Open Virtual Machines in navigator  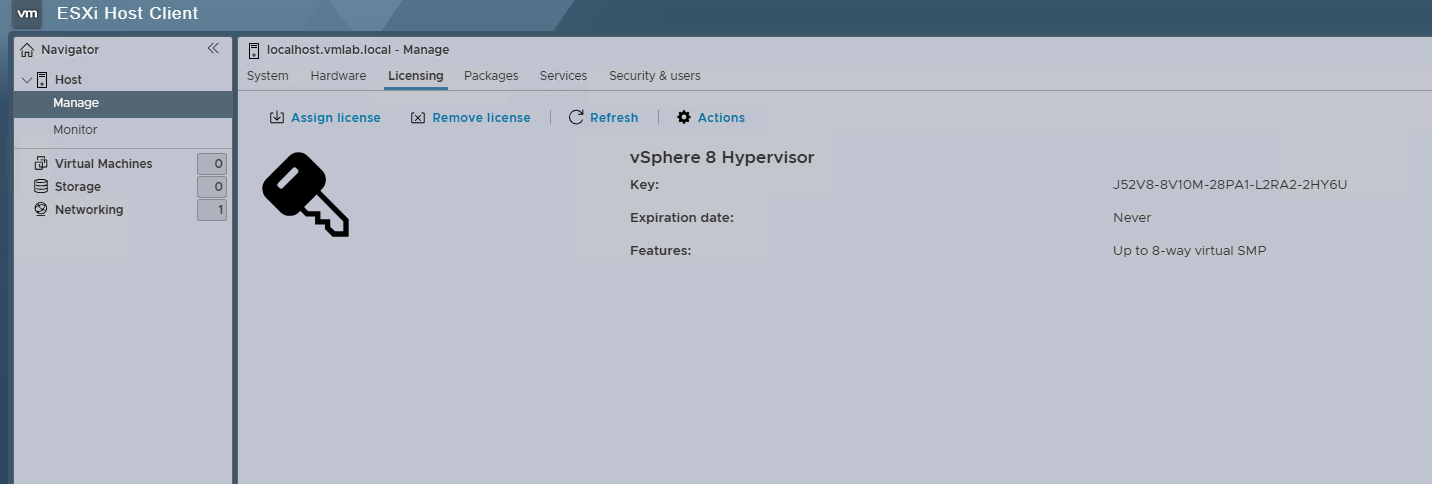point(103,164)
